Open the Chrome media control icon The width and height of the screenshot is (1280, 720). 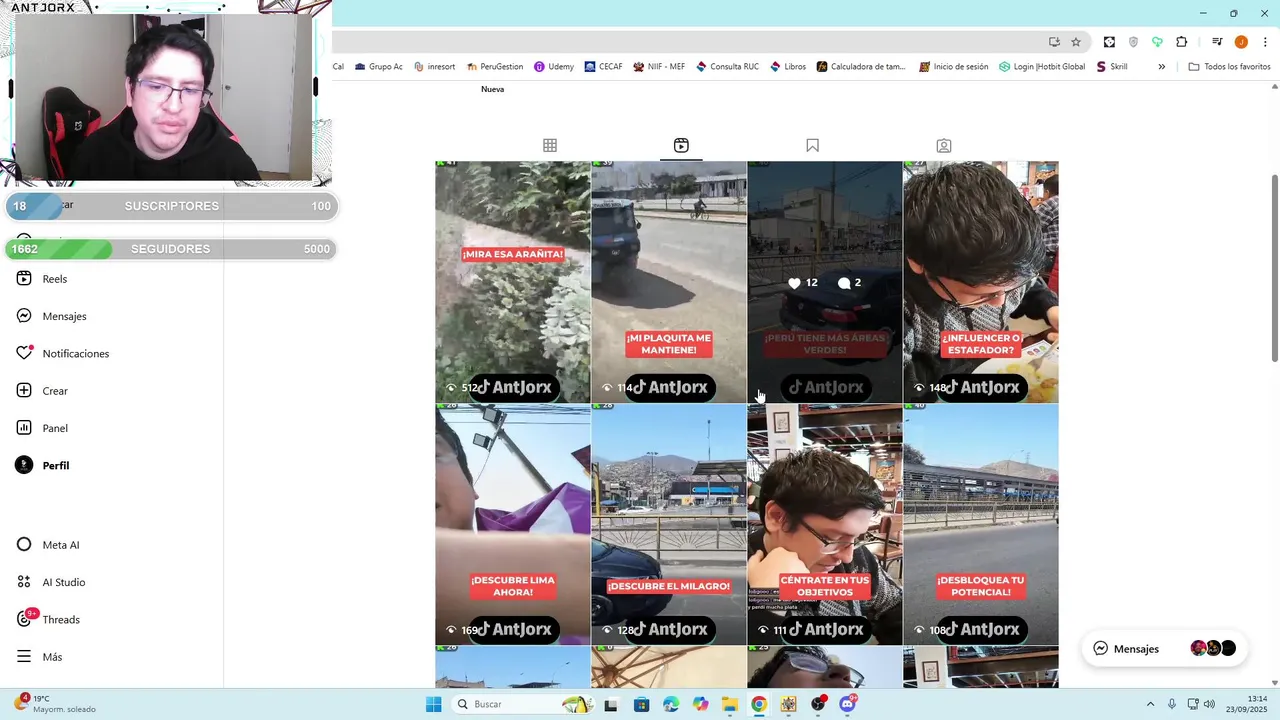(x=1217, y=42)
